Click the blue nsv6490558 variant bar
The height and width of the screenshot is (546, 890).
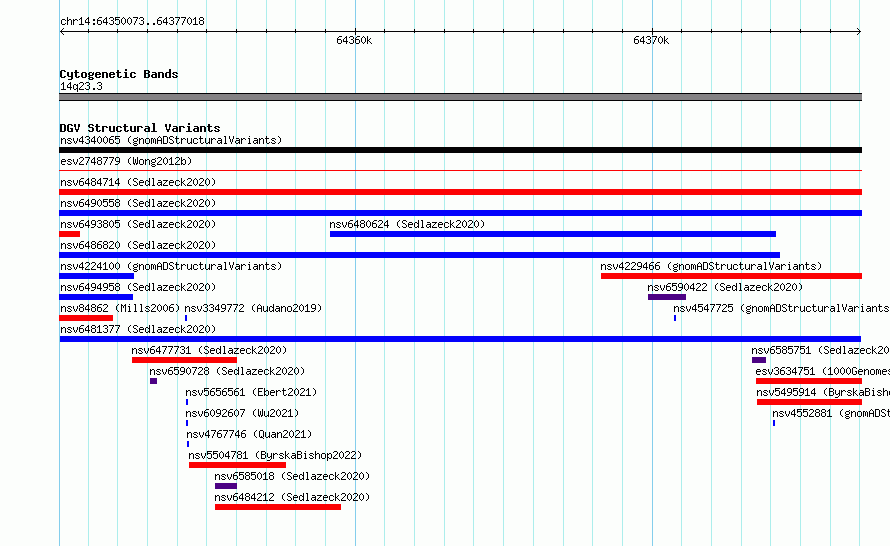point(460,213)
